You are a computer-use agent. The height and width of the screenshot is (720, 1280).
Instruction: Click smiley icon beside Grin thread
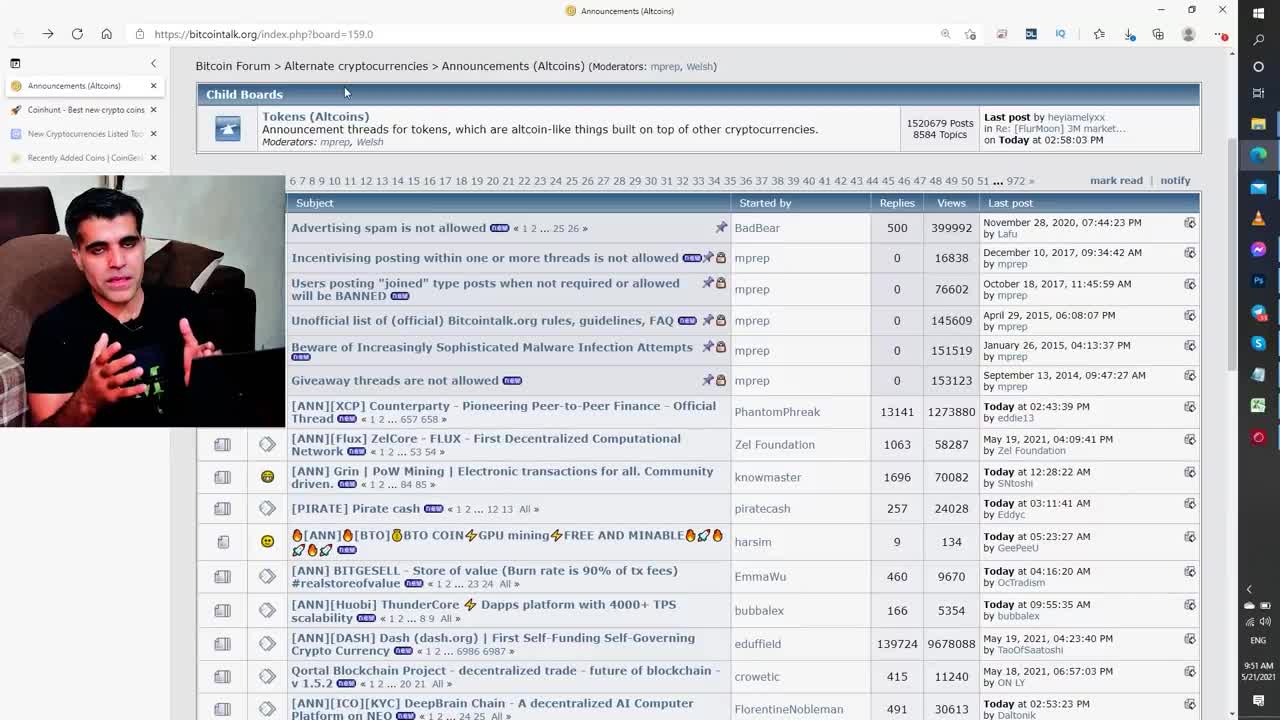267,477
